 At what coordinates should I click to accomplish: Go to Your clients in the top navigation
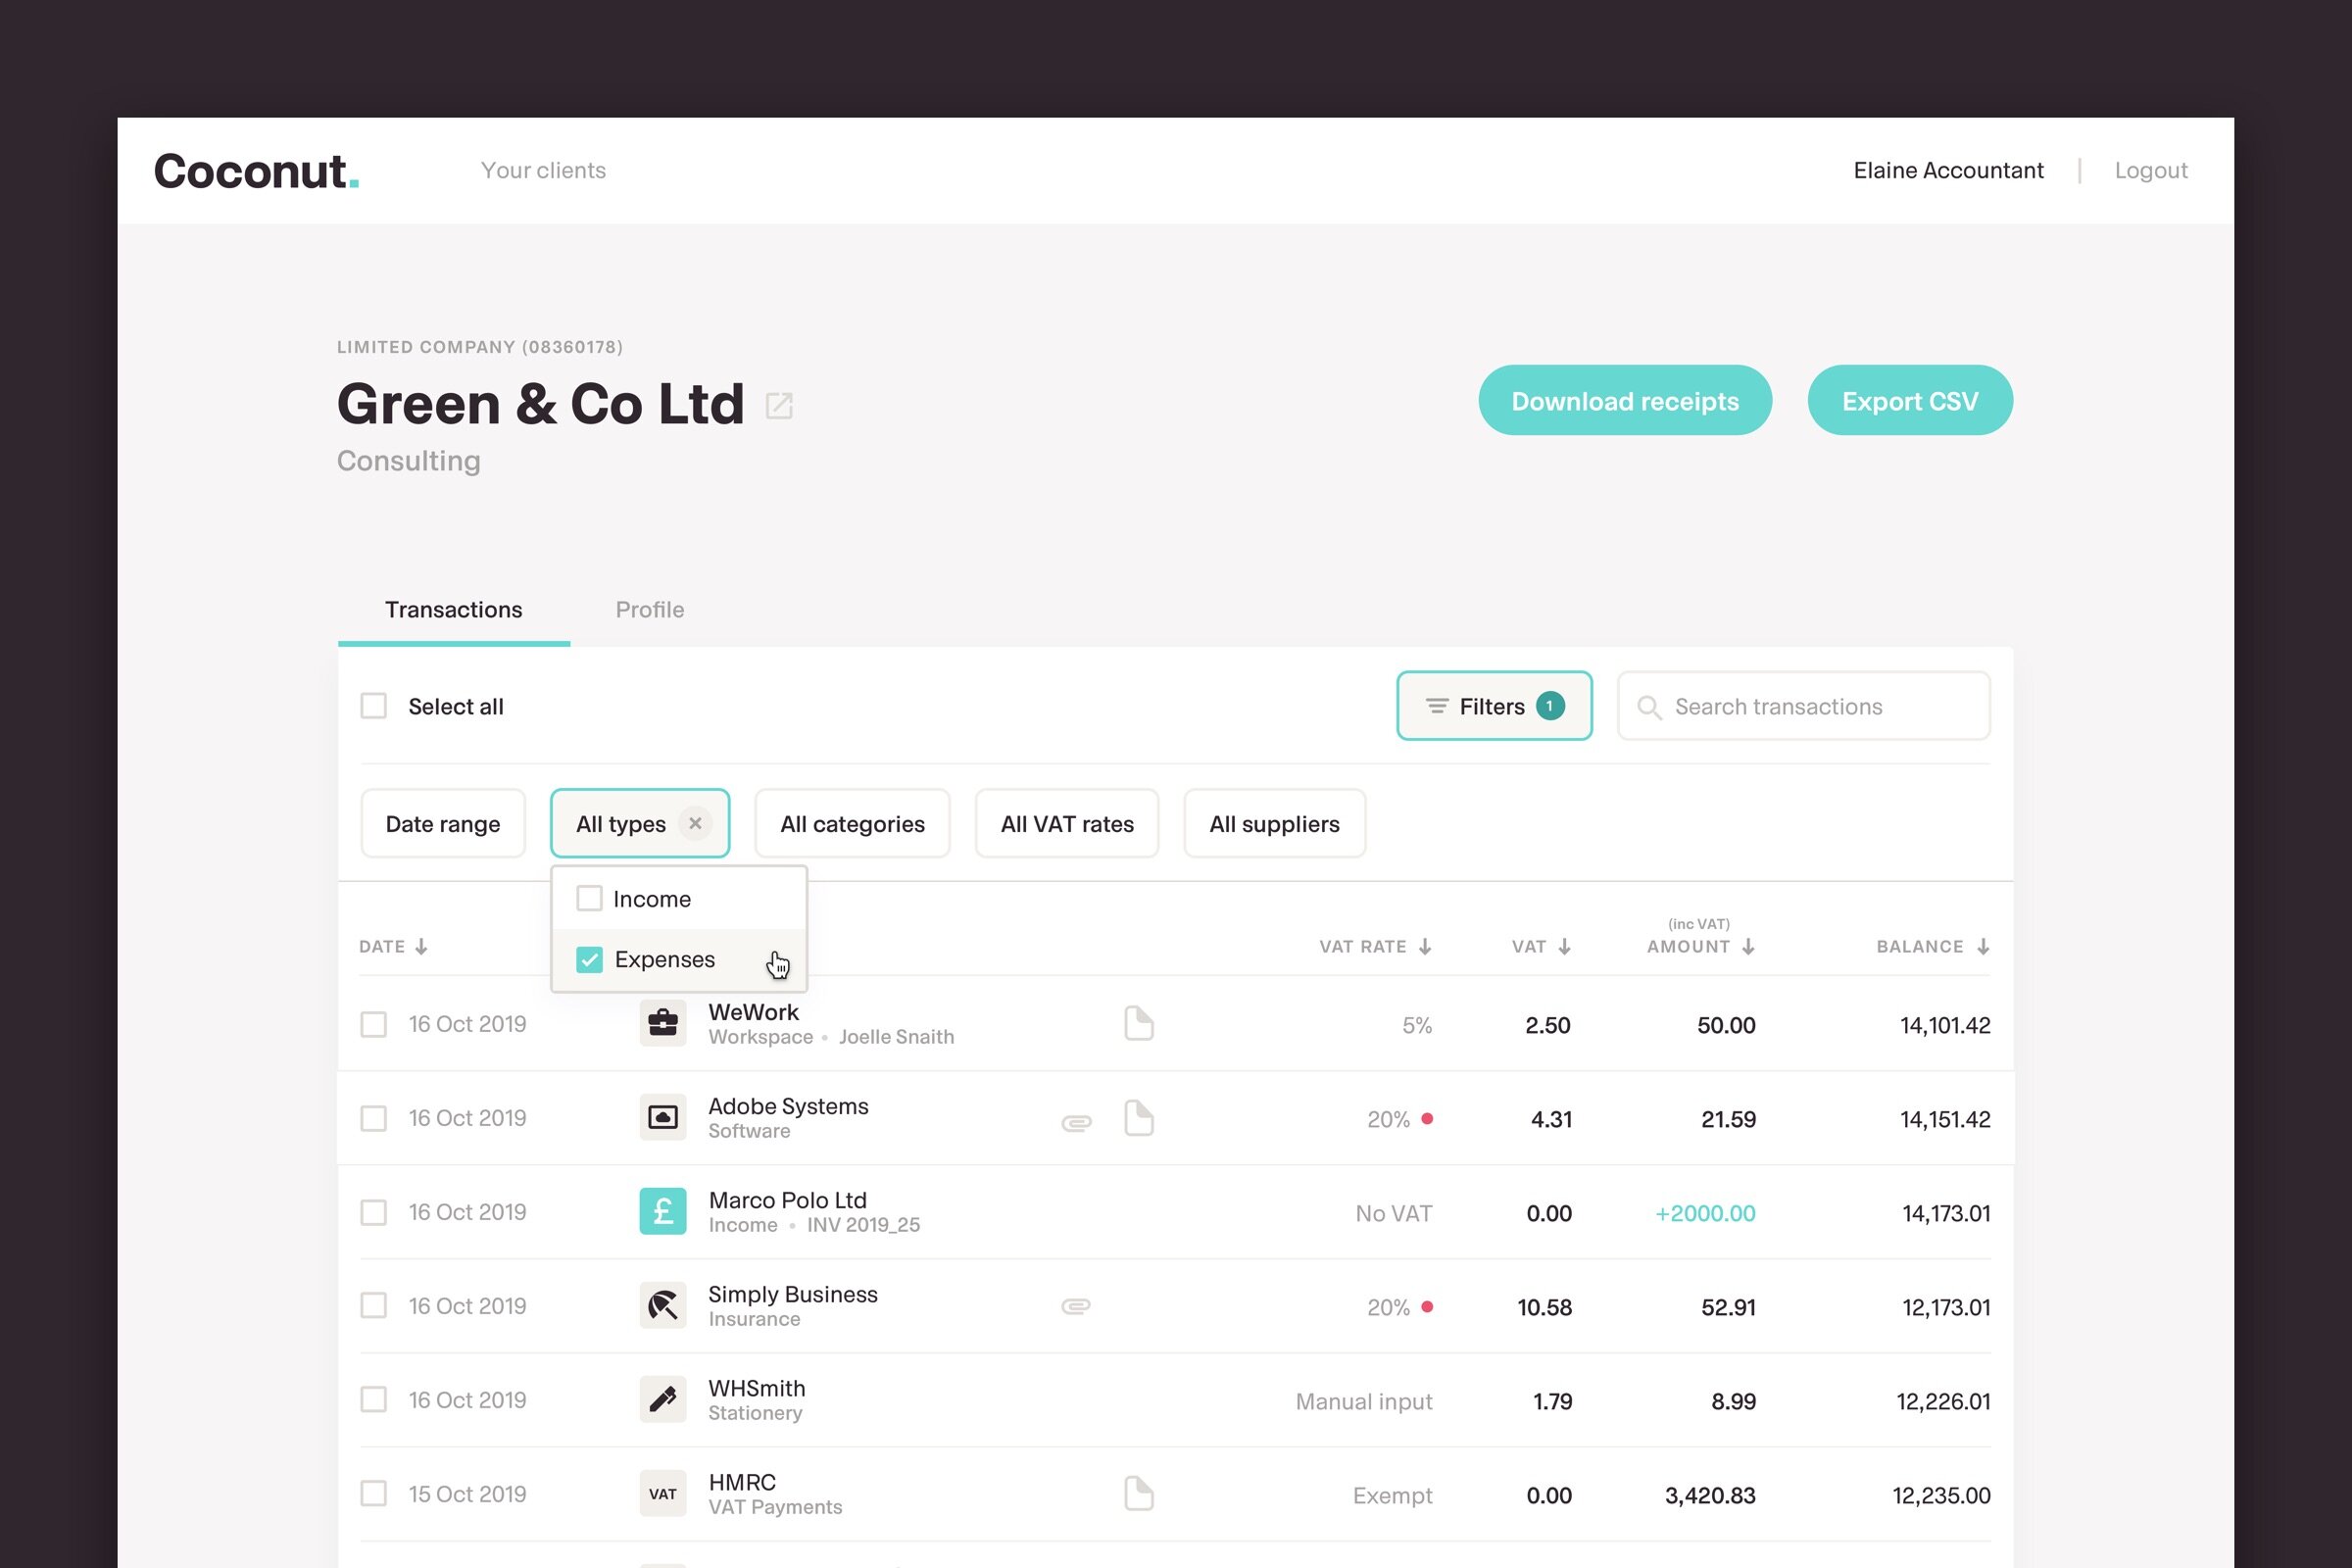pos(543,170)
